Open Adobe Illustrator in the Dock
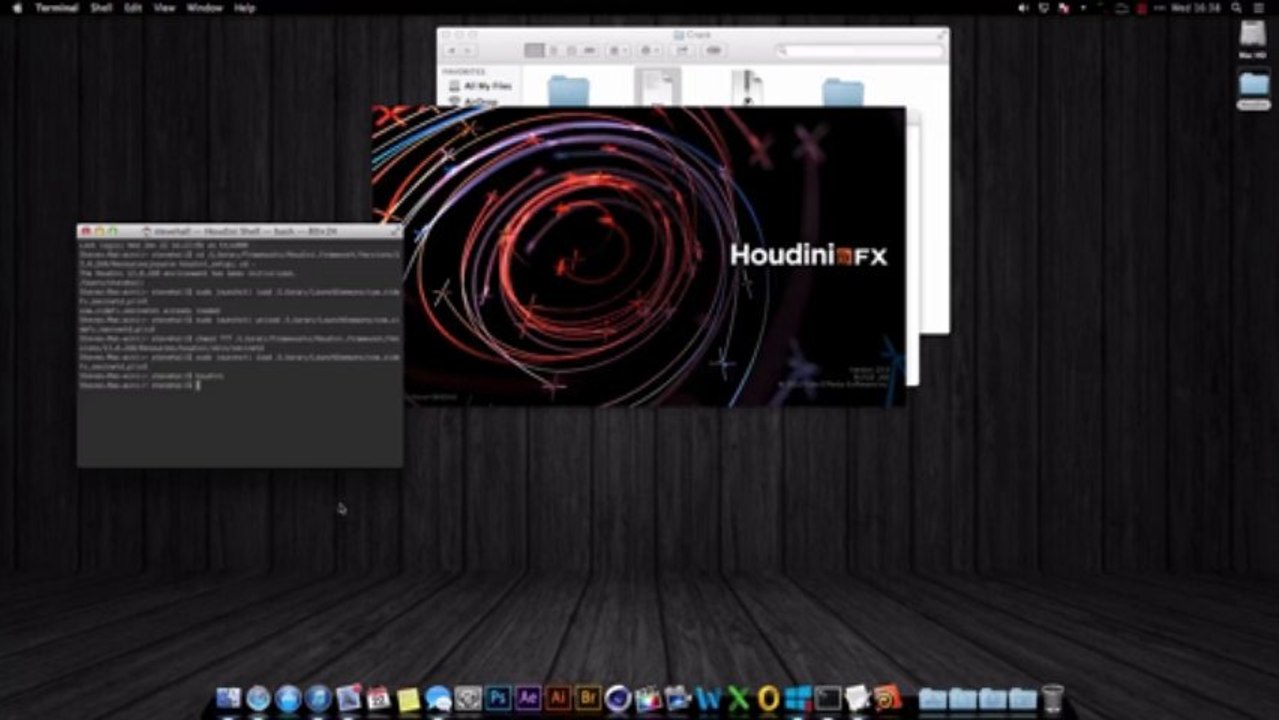This screenshot has height=720, width=1279. (x=558, y=697)
